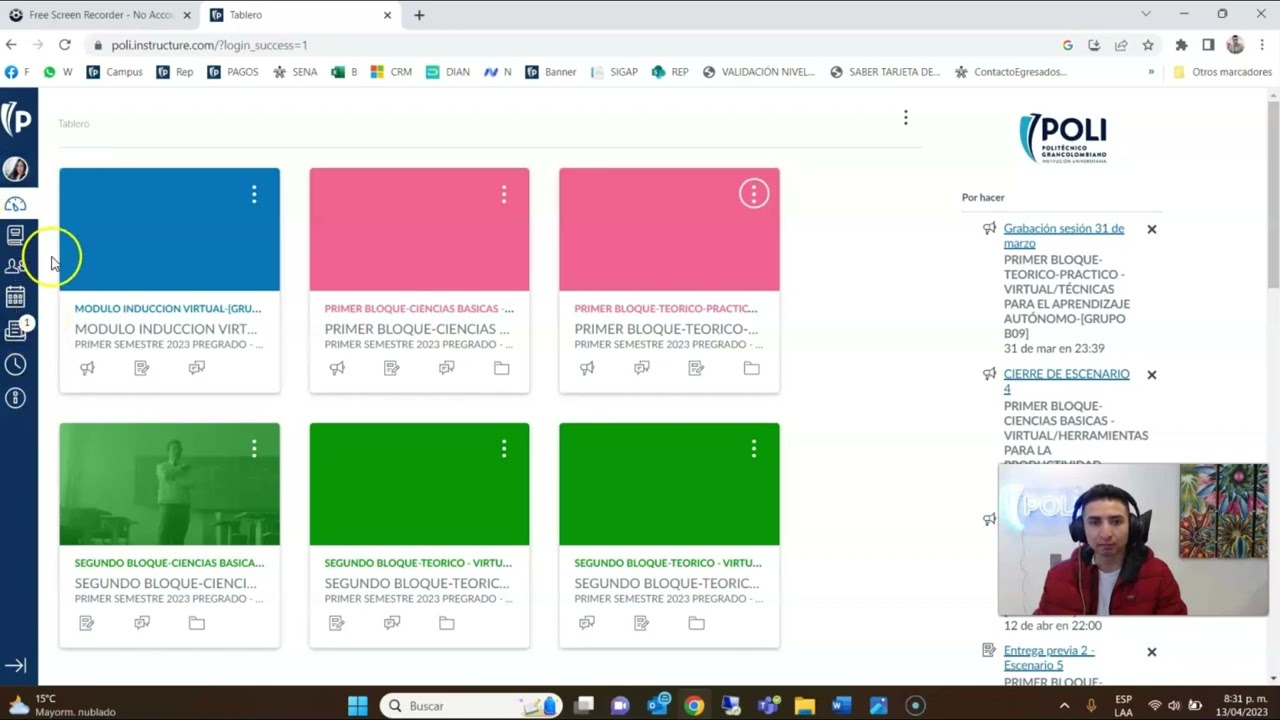Open announcements icon on PRIMER BLOQUE-TEORICO-PRACTICO card
Image resolution: width=1280 pixels, height=720 pixels.
[587, 368]
